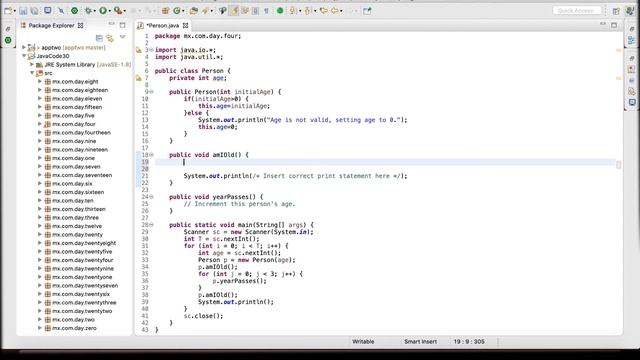Select mx.com.day.eighteen package
Viewport: 640px width, 360px height.
click(80, 90)
